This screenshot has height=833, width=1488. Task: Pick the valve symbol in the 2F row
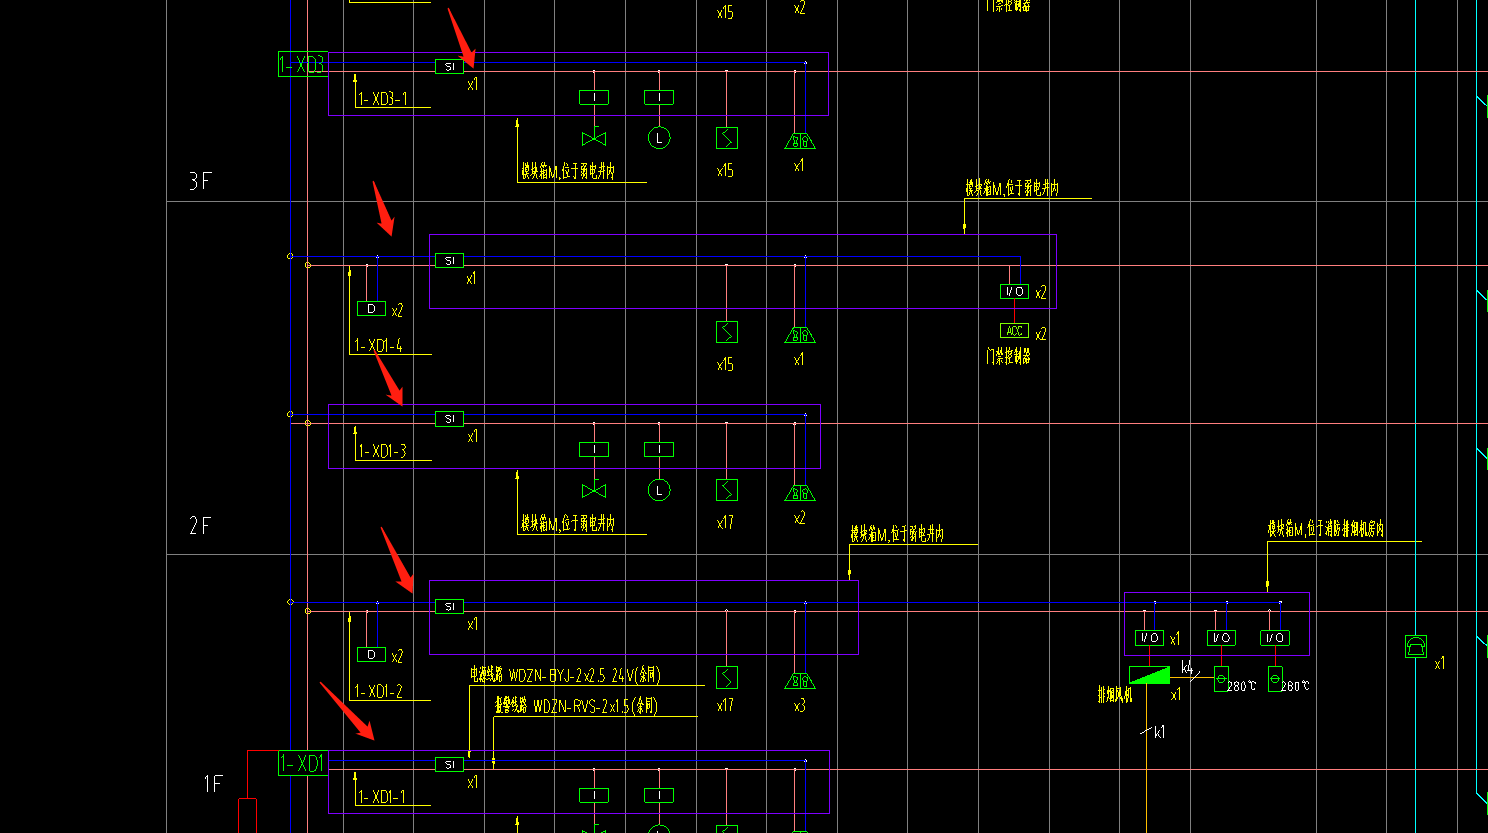(594, 490)
